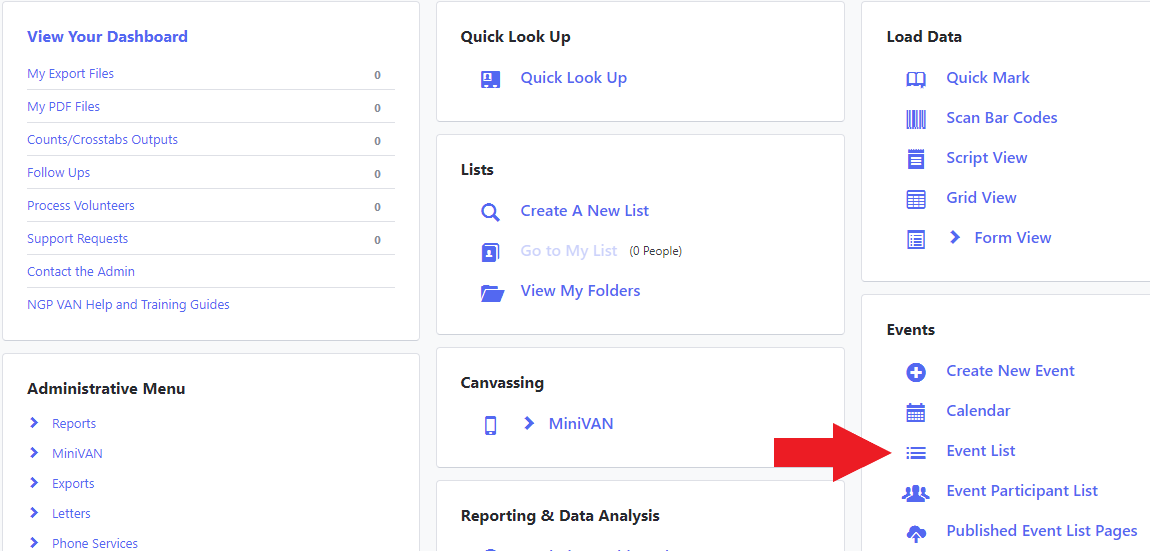Open Process Volunteers
The width and height of the screenshot is (1150, 551).
[81, 205]
